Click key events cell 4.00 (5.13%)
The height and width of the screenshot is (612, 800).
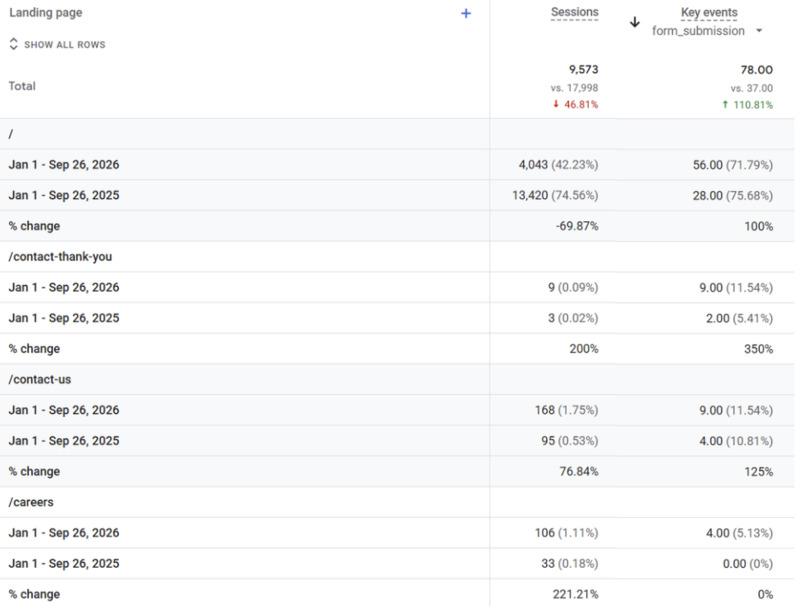739,533
